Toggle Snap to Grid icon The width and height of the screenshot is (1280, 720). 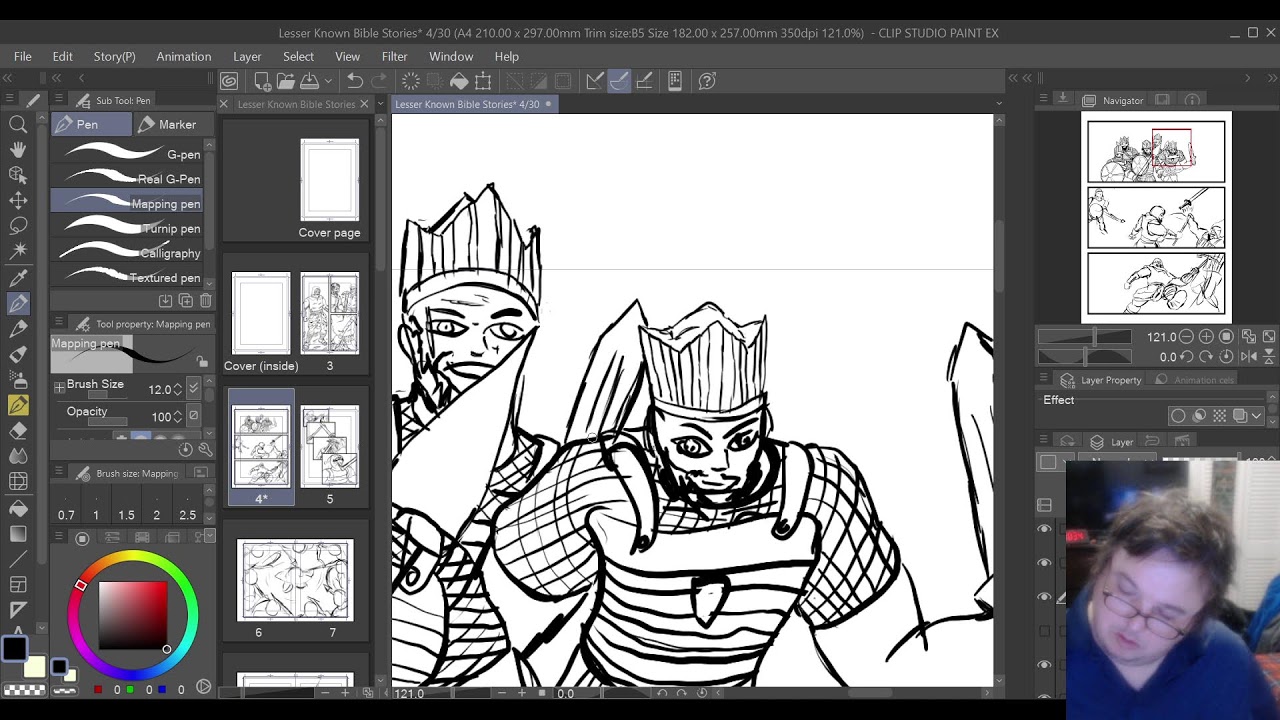pyautogui.click(x=644, y=81)
